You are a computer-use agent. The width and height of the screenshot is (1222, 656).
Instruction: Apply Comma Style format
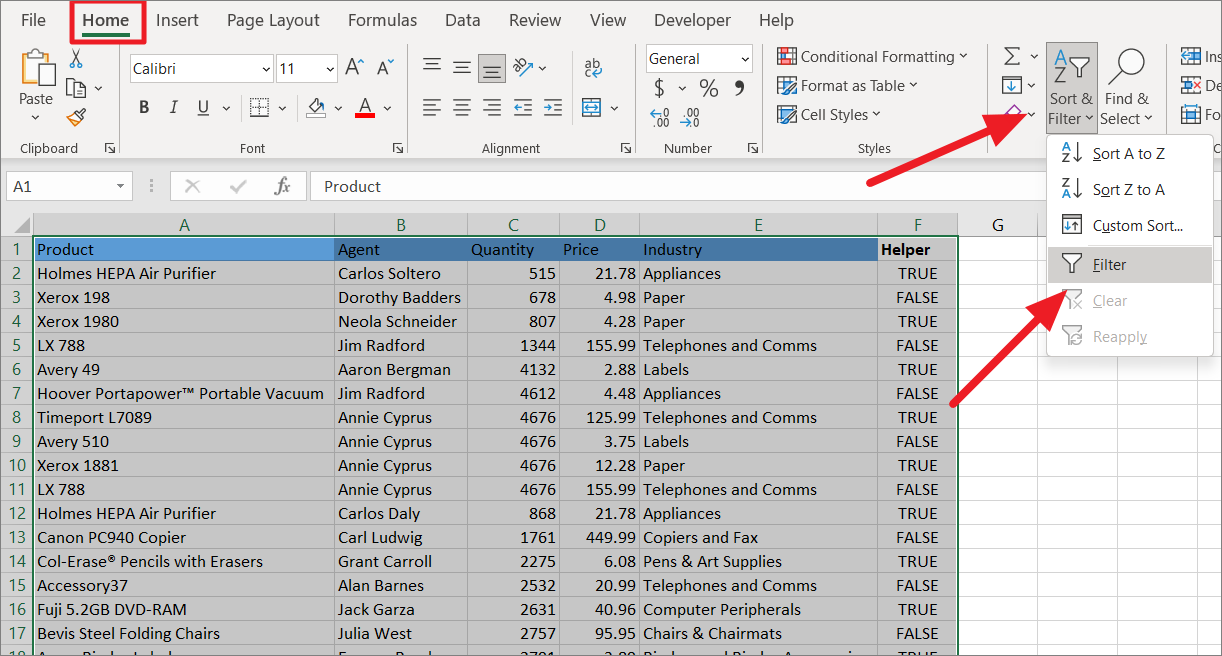point(739,88)
